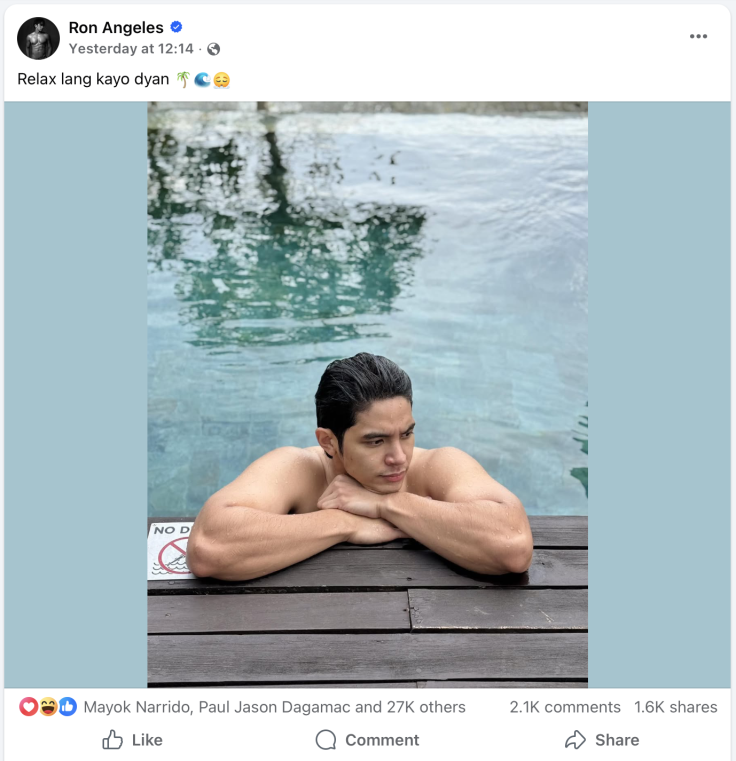The image size is (736, 761).
Task: Click the blue verified badge
Action: [x=177, y=27]
